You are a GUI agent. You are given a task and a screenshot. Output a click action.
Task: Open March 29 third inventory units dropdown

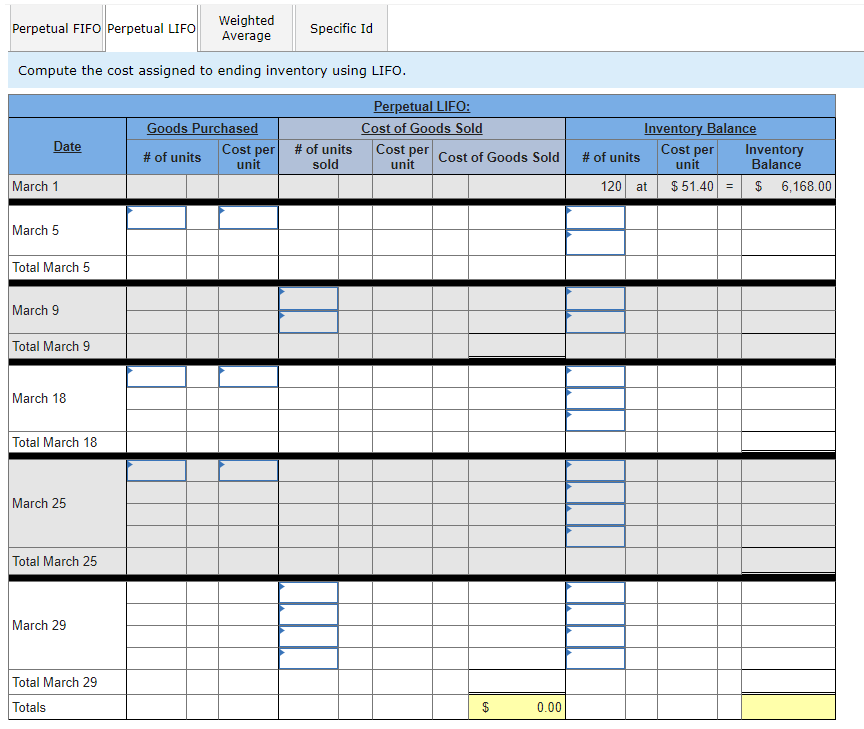coord(596,636)
